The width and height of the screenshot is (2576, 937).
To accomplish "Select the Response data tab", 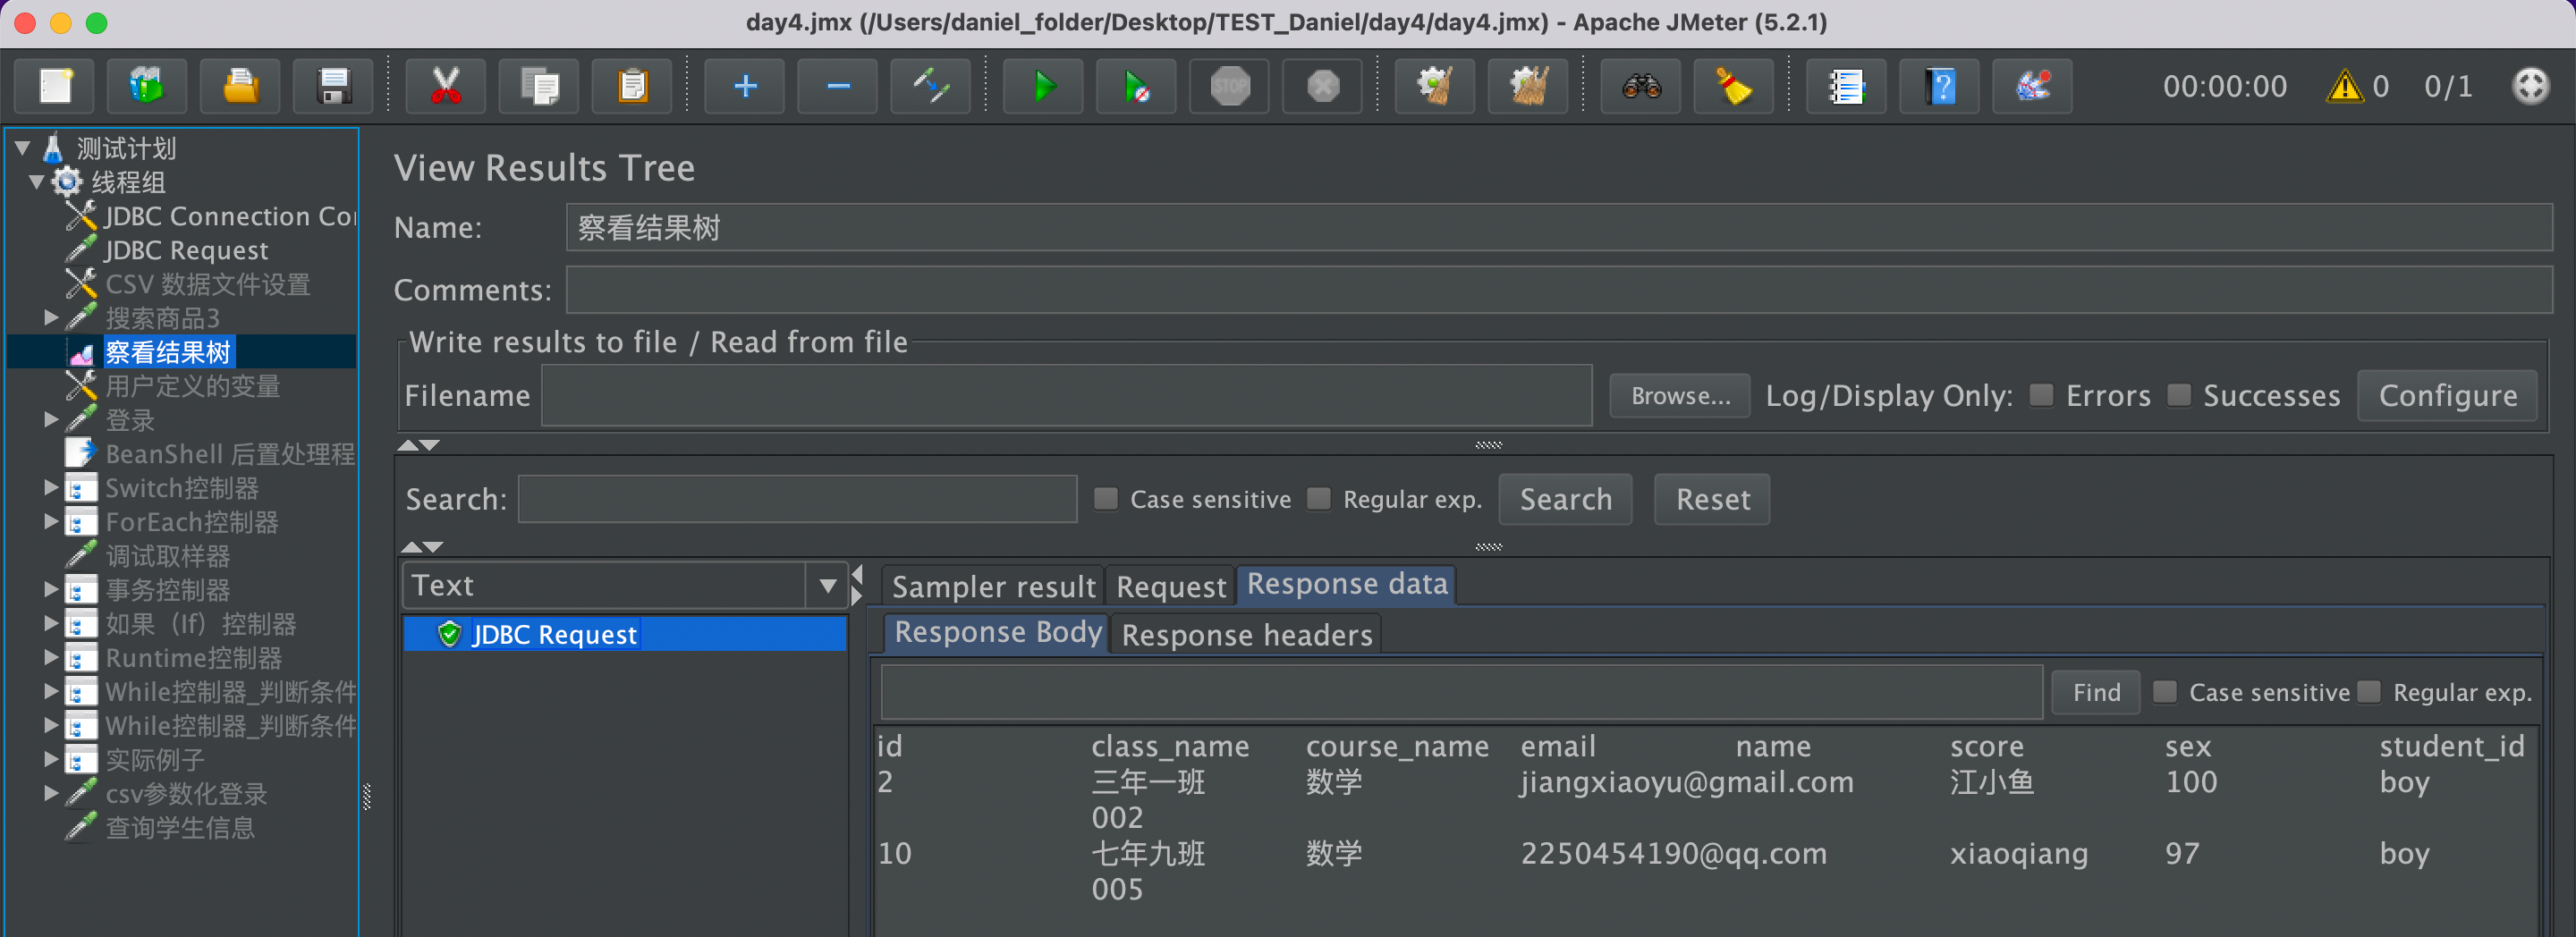I will point(1347,584).
